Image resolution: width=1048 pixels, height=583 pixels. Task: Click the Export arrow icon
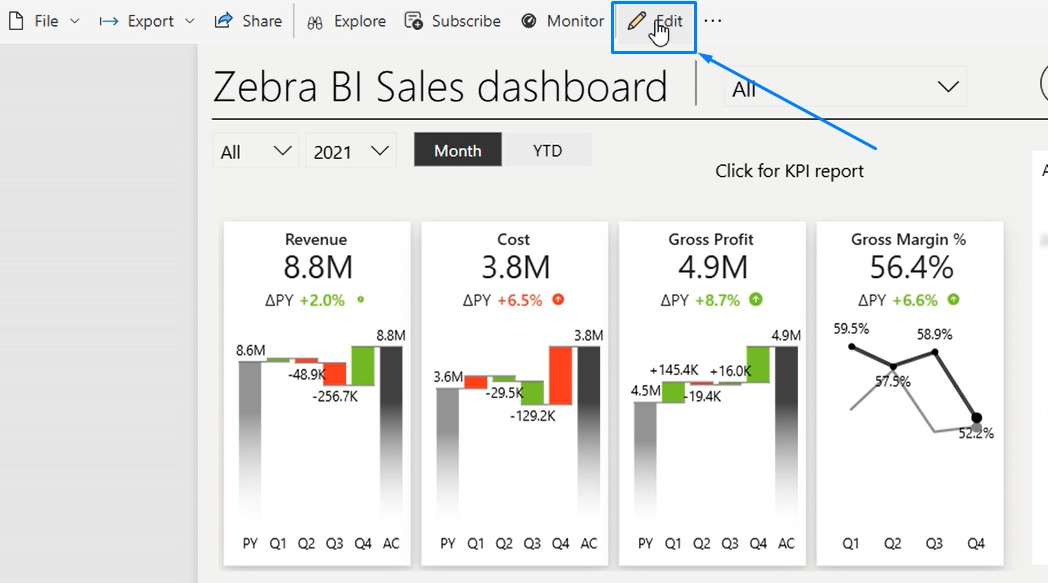pos(109,21)
